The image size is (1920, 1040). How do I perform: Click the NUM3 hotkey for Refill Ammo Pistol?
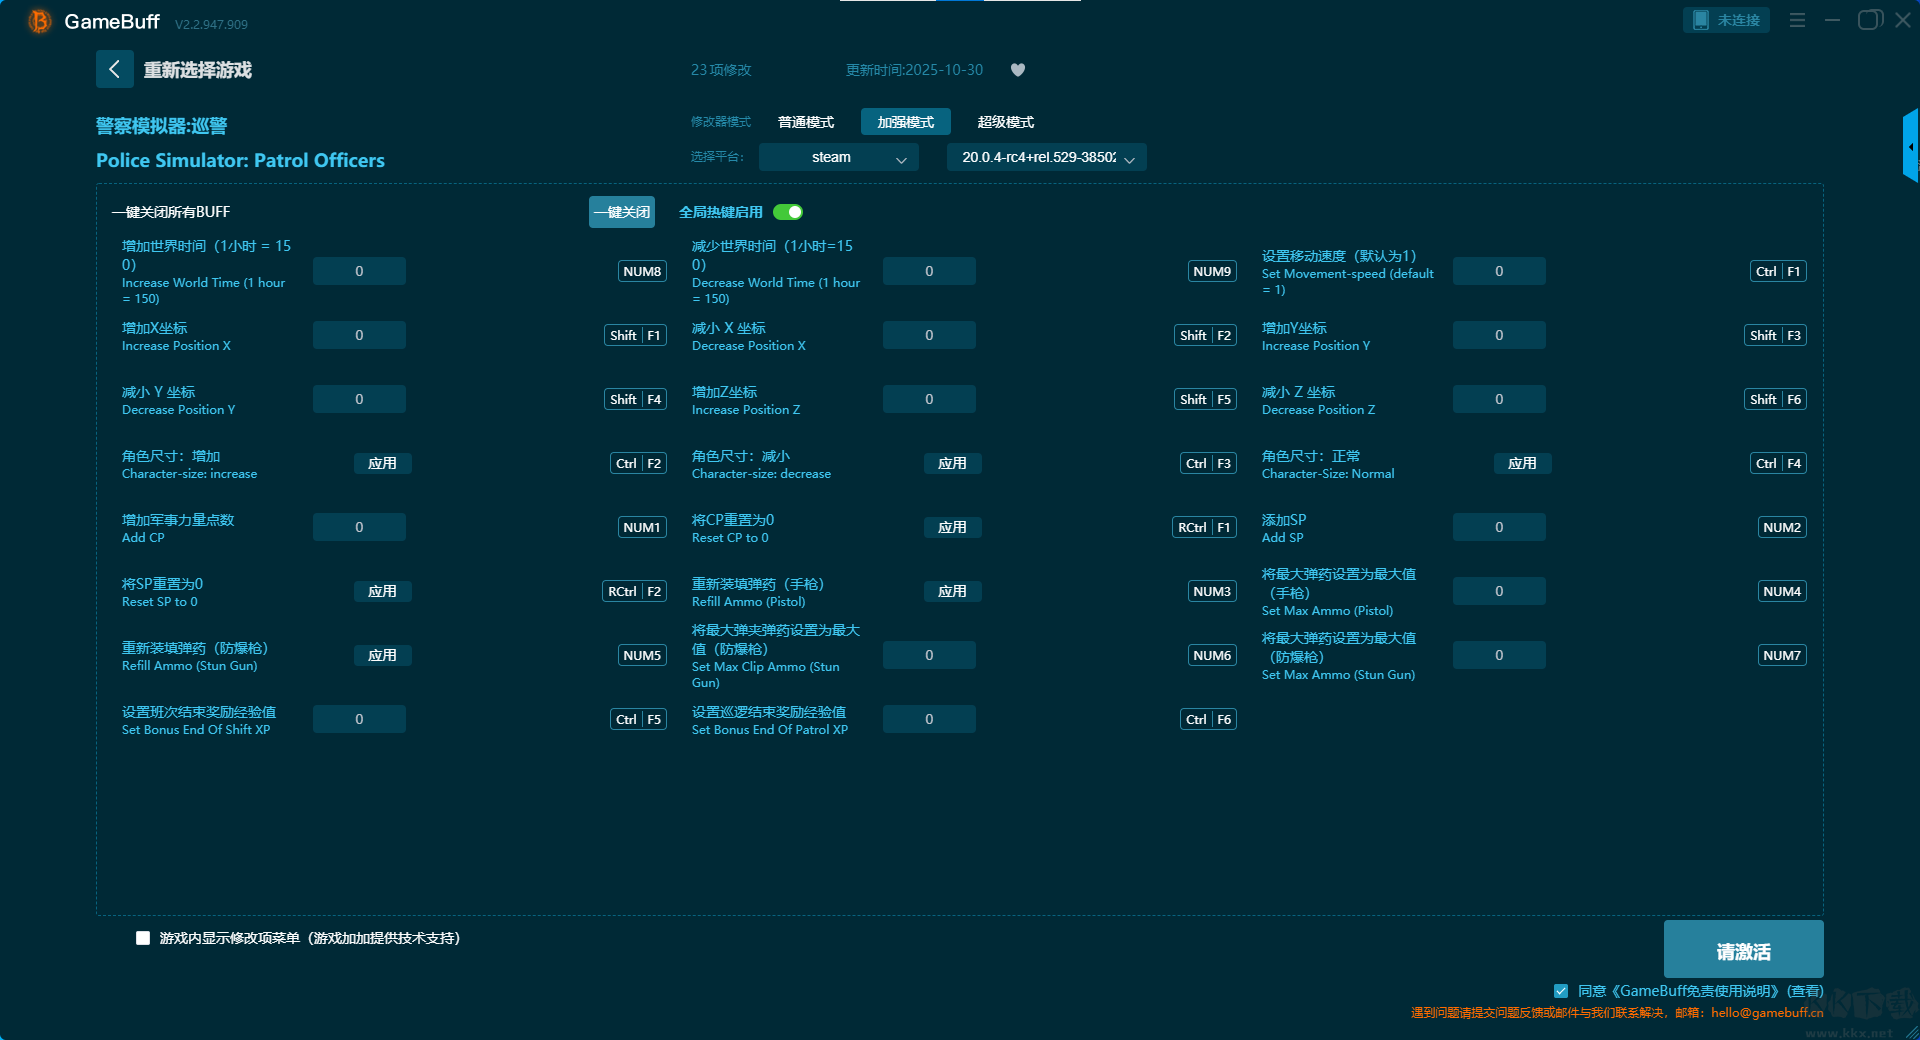pyautogui.click(x=1212, y=591)
